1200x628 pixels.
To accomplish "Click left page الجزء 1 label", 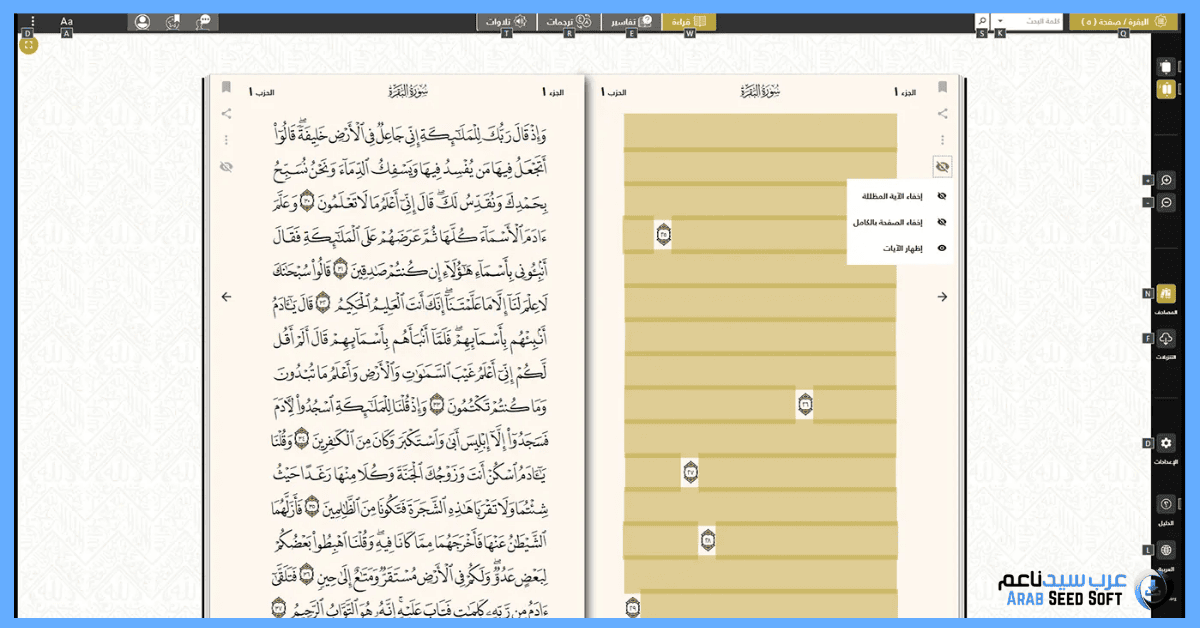I will (x=553, y=92).
